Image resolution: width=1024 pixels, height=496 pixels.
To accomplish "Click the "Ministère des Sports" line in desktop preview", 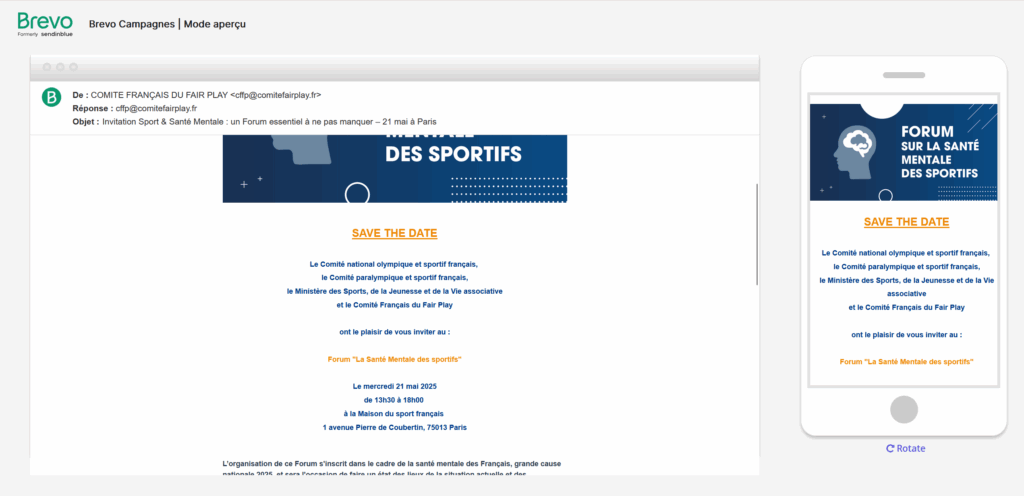I will click(x=394, y=291).
